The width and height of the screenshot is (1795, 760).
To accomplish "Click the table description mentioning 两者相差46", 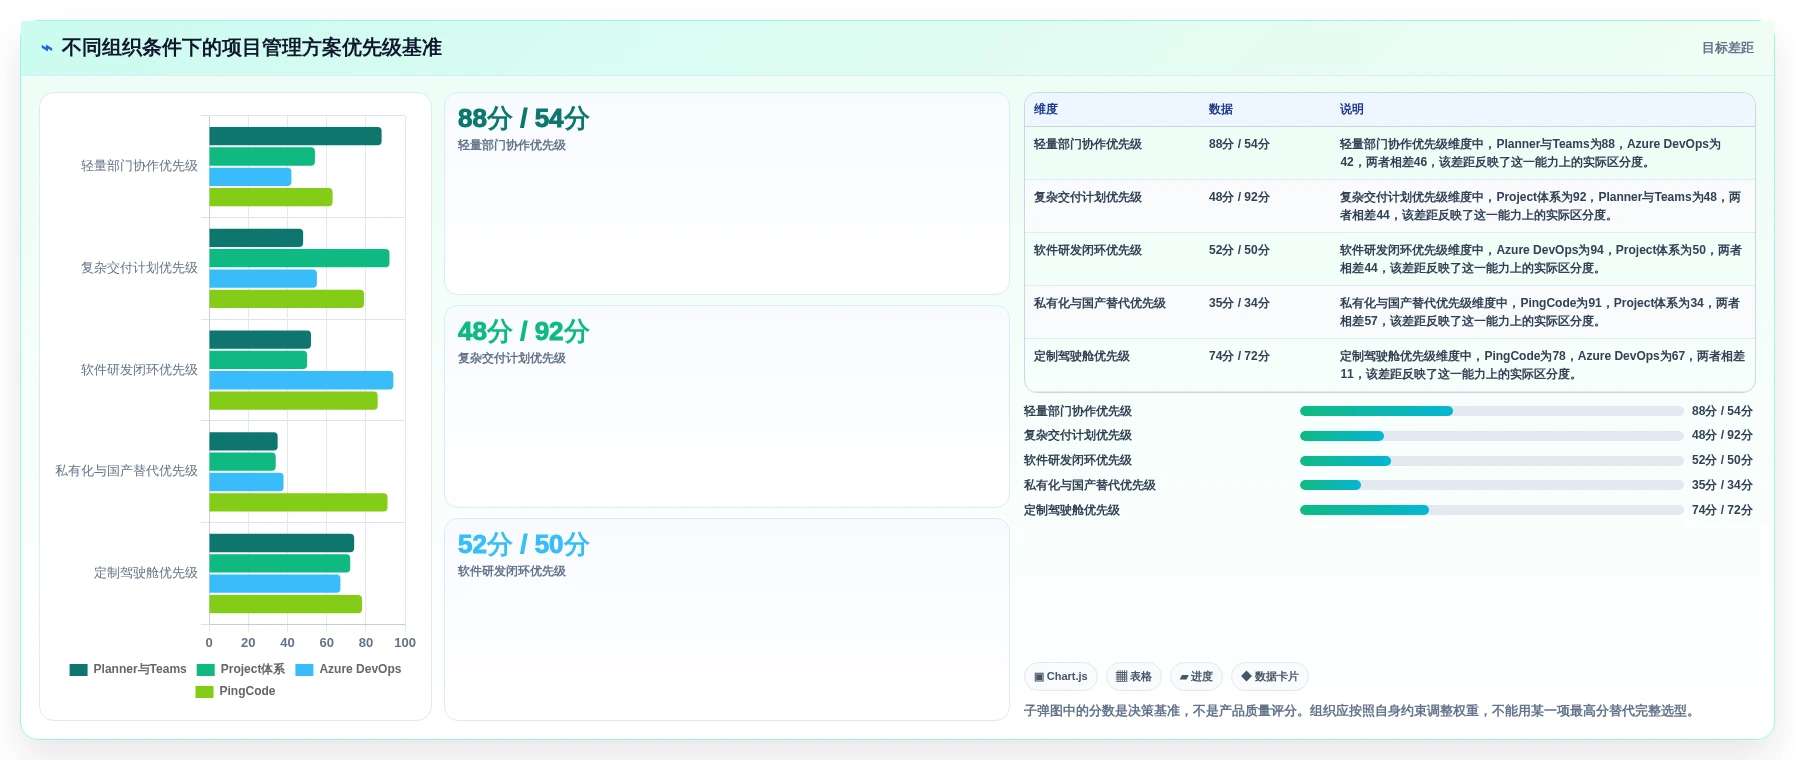I will click(1542, 153).
